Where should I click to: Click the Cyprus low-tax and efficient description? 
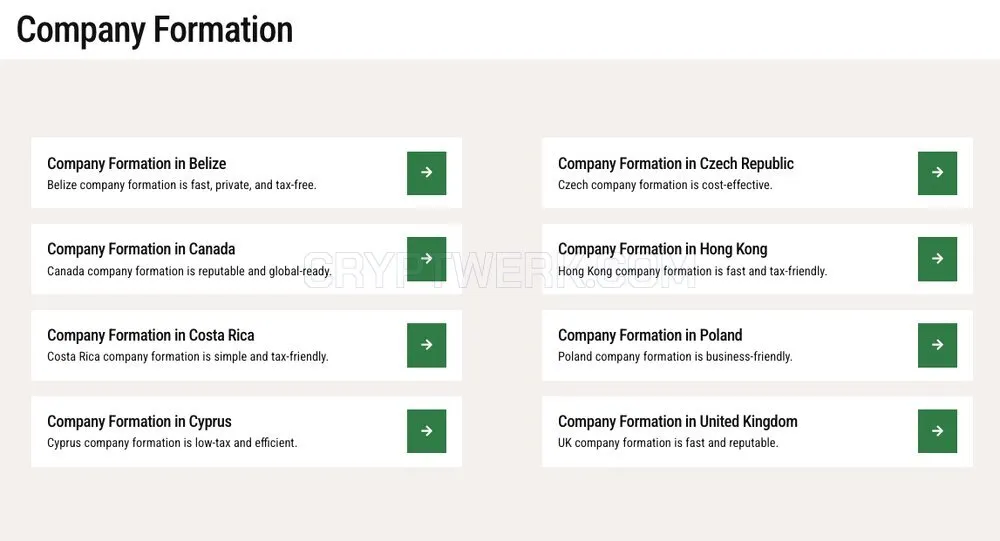(x=172, y=443)
